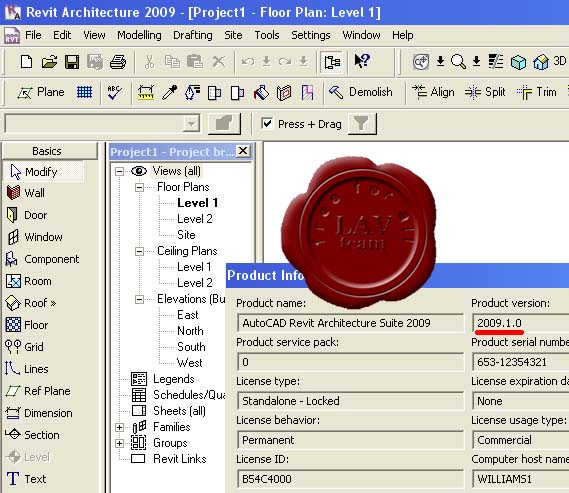Show the work plane grid icon
This screenshot has height=493, width=569.
84,92
